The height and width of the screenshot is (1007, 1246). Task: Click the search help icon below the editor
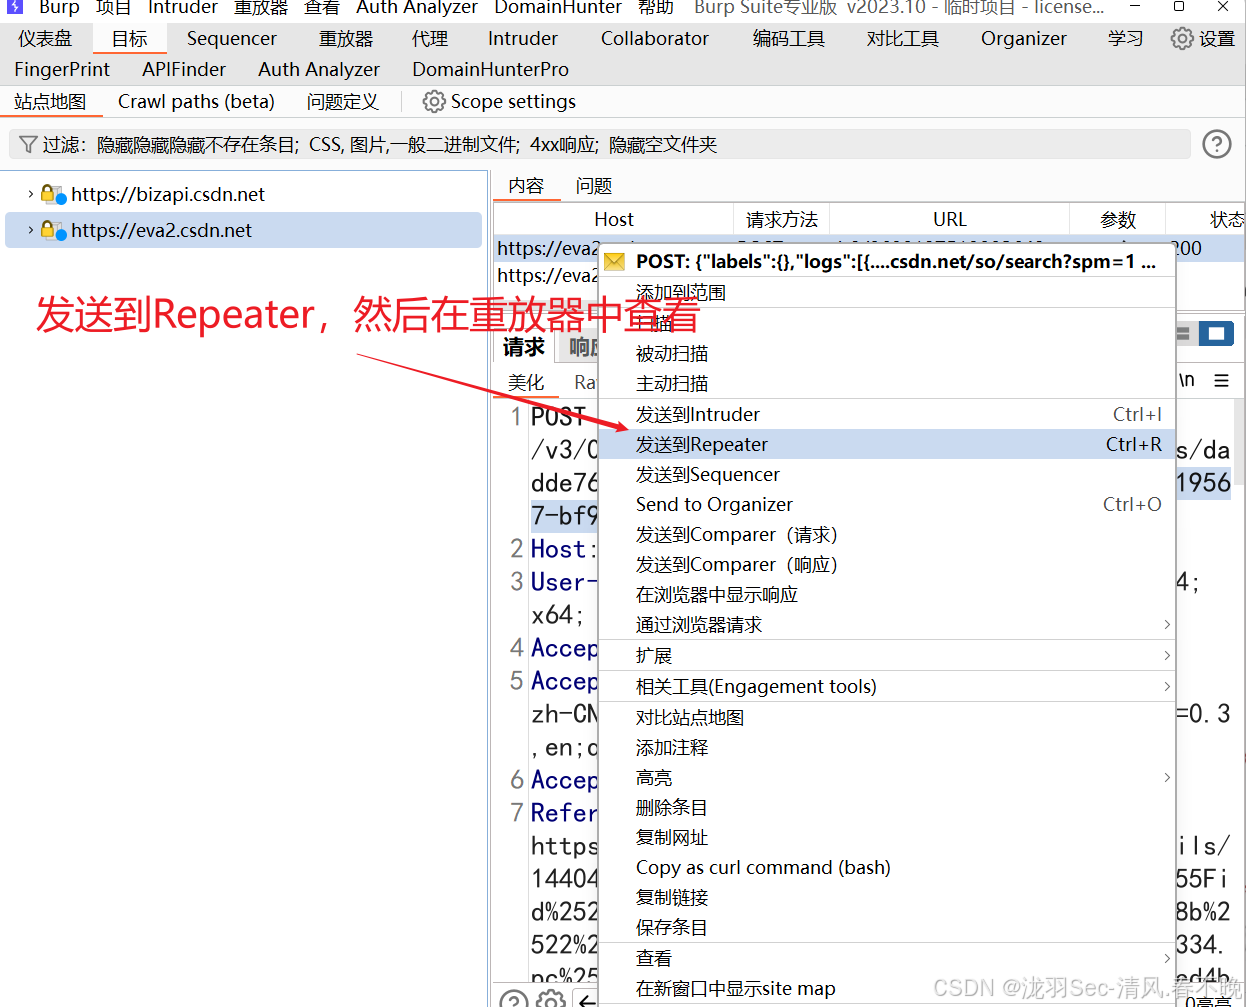[x=513, y=999]
